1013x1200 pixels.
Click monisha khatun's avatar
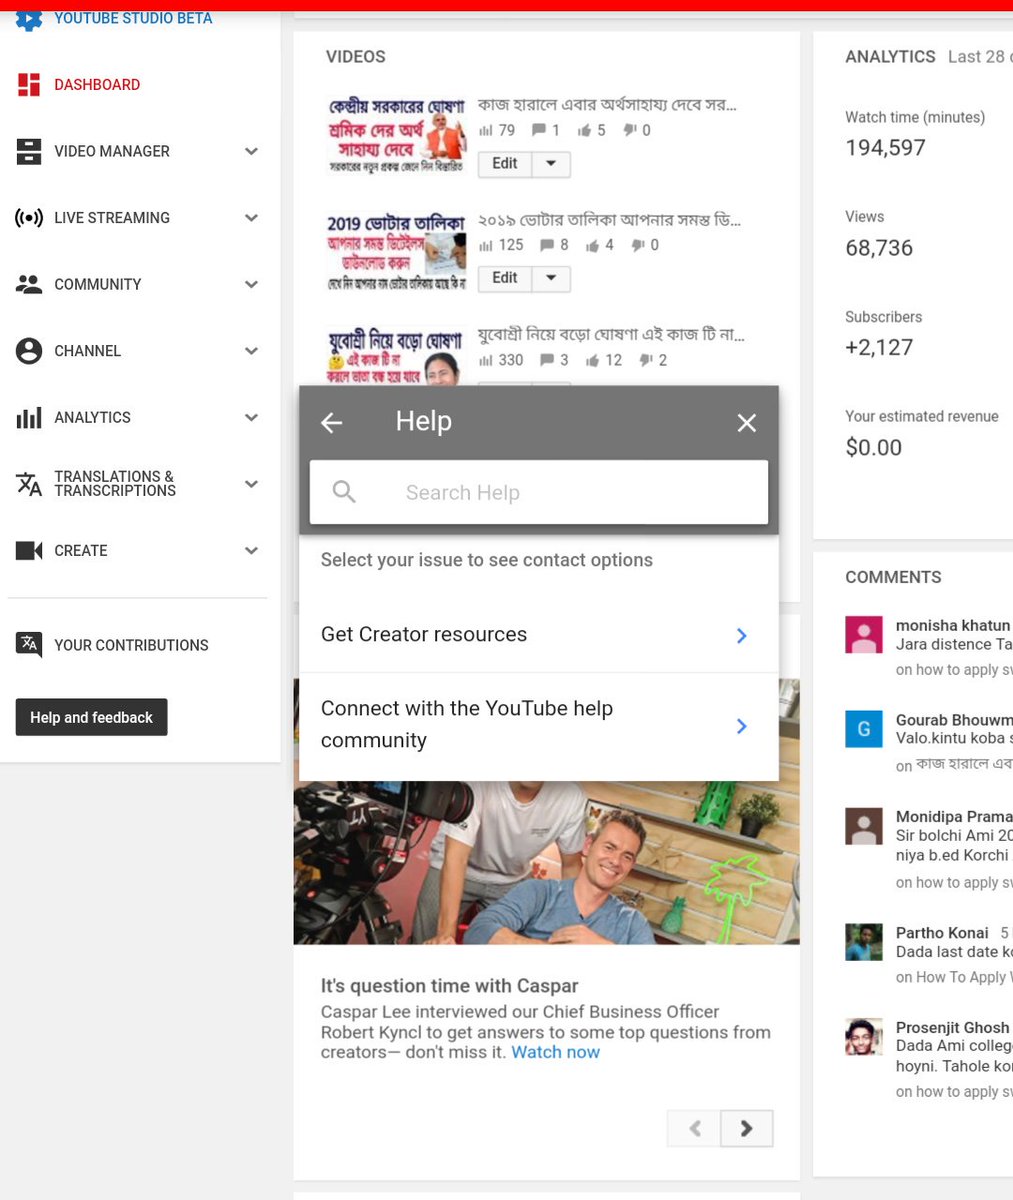tap(864, 634)
